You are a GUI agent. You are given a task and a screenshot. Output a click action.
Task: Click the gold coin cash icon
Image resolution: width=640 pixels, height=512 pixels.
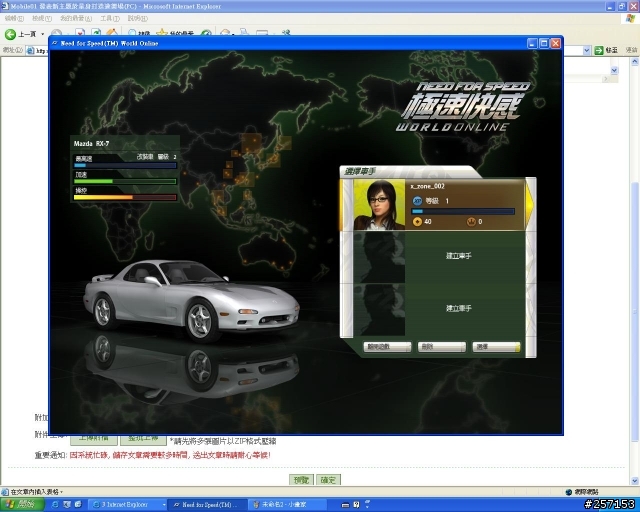tap(417, 222)
